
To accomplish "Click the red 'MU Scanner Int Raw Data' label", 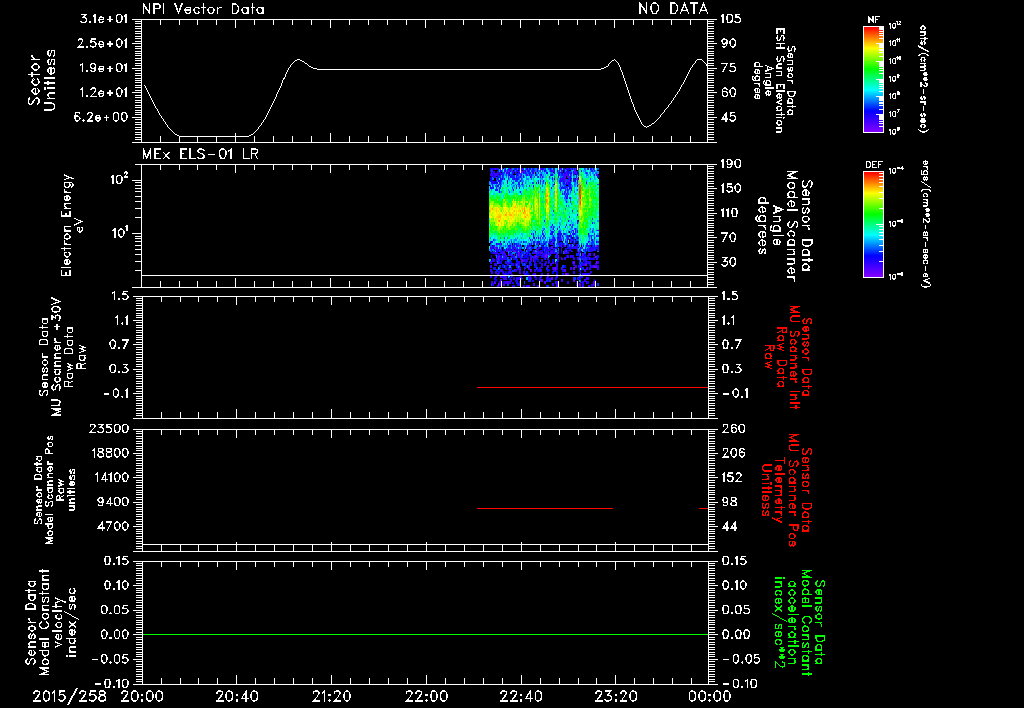I will 788,357.
